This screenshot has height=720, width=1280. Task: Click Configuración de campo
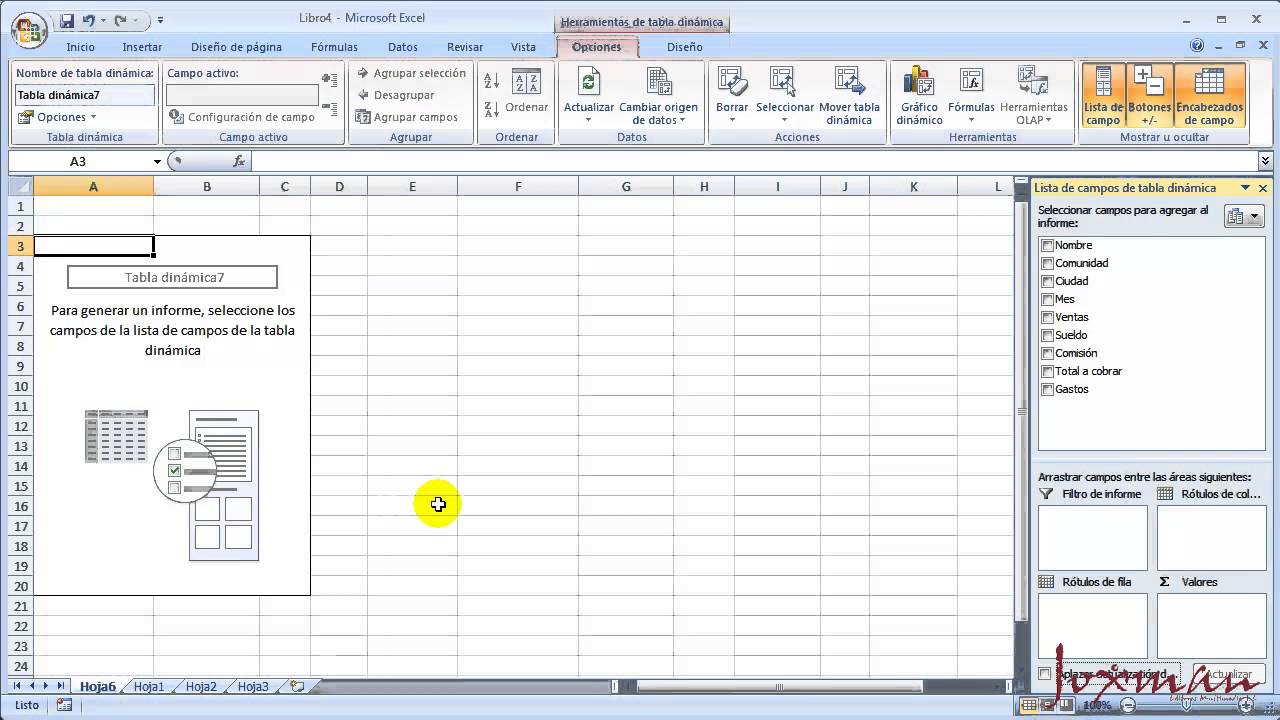[242, 117]
